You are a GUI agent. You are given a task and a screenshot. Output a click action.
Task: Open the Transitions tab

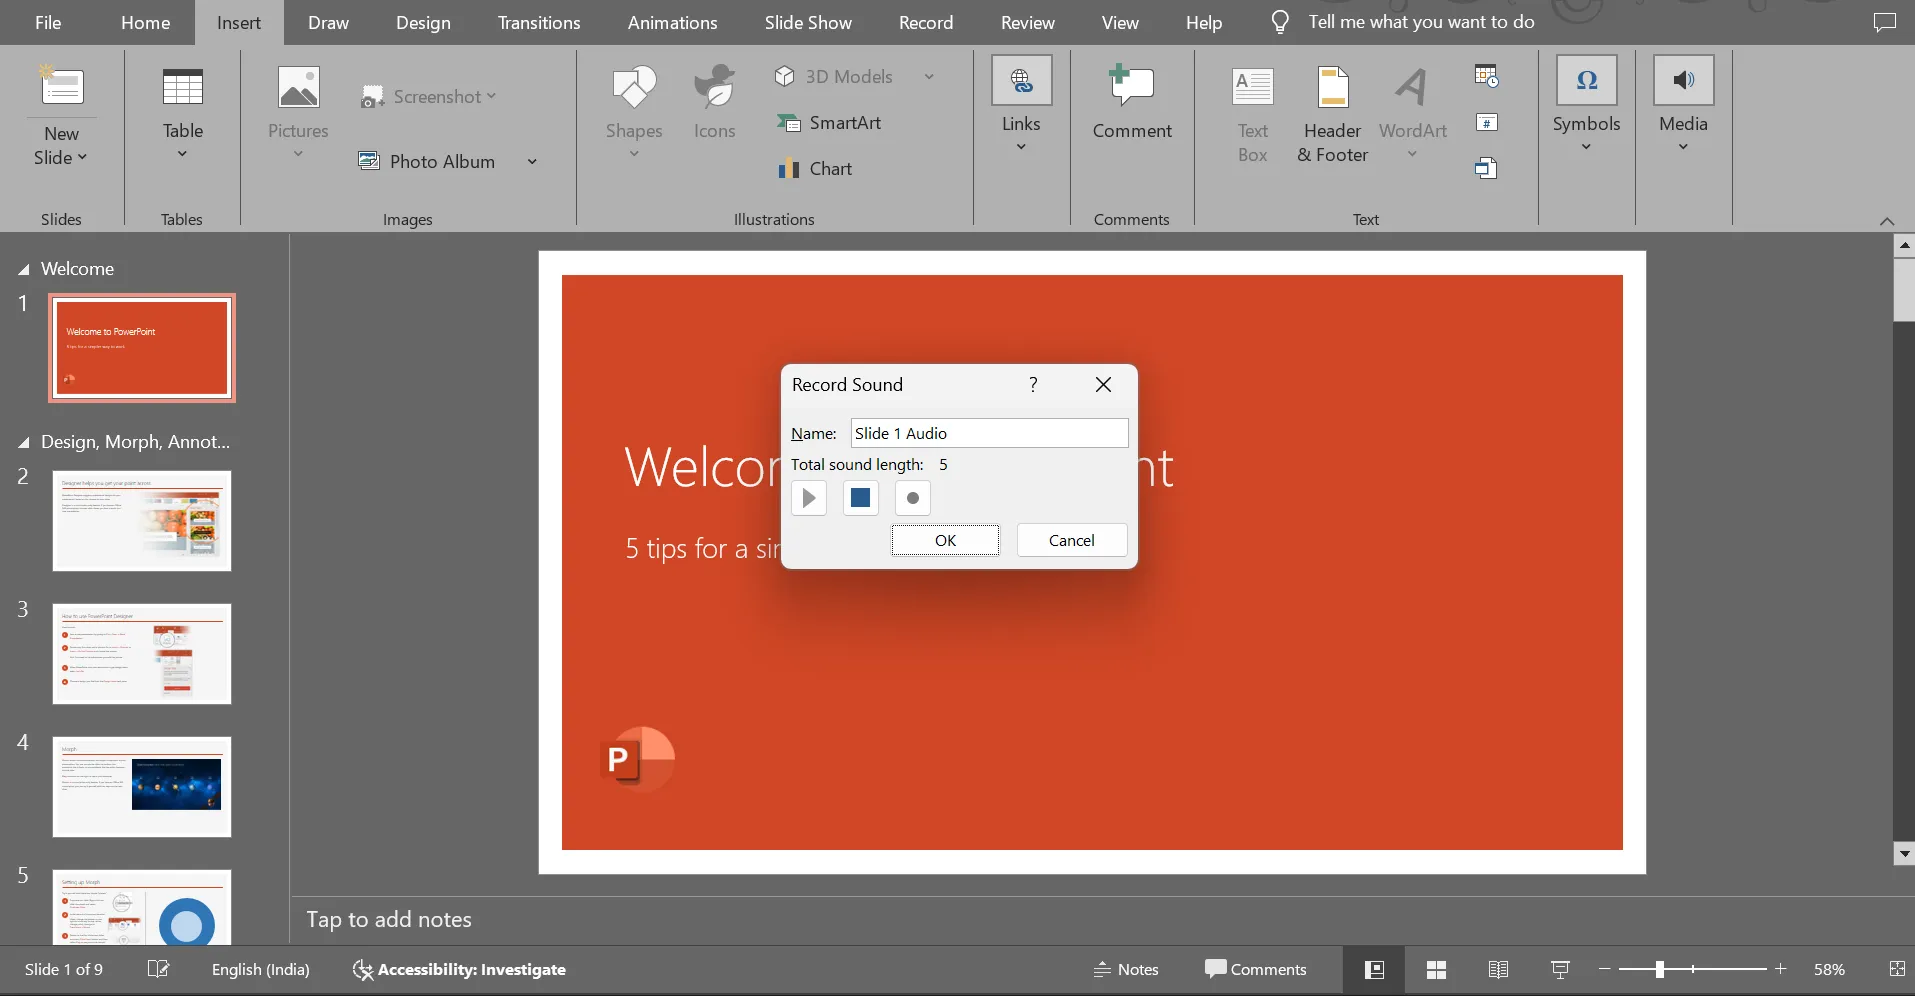[539, 22]
